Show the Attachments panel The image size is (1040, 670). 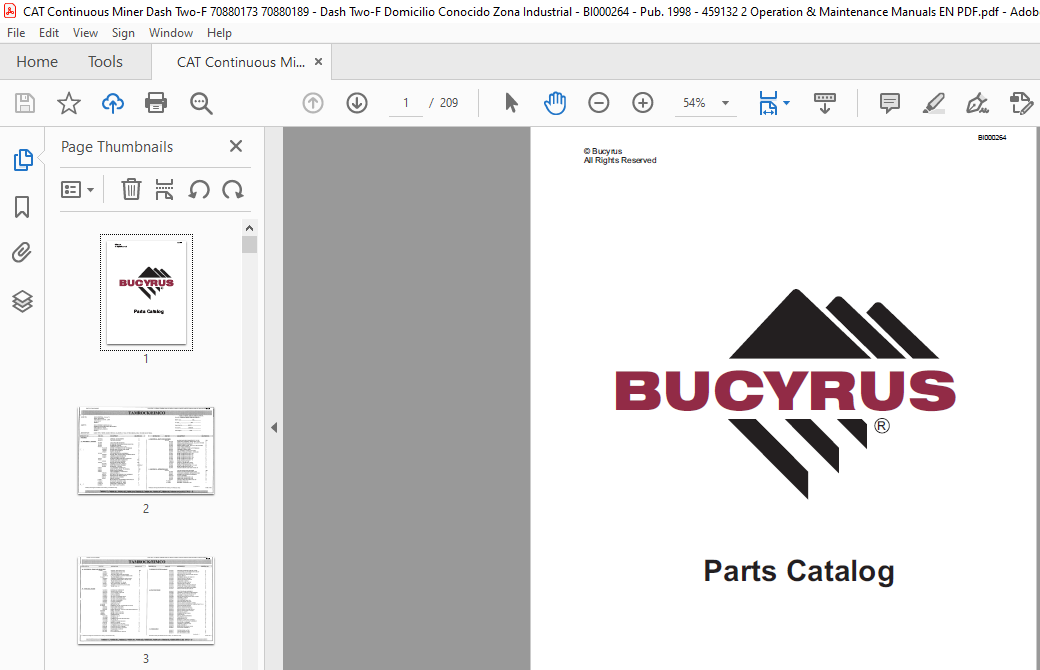pos(22,253)
